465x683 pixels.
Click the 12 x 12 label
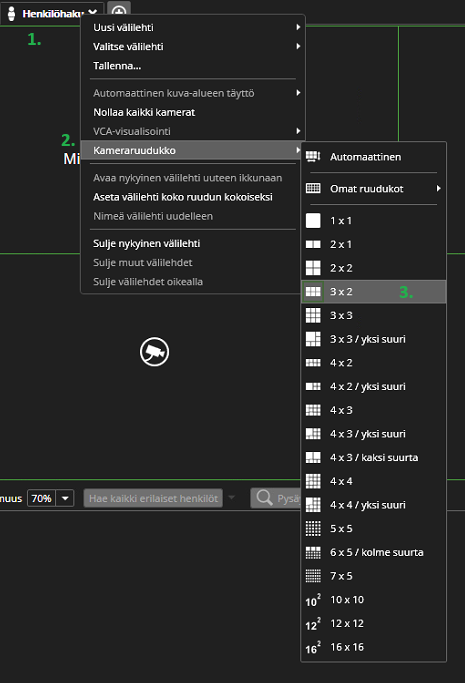click(347, 623)
